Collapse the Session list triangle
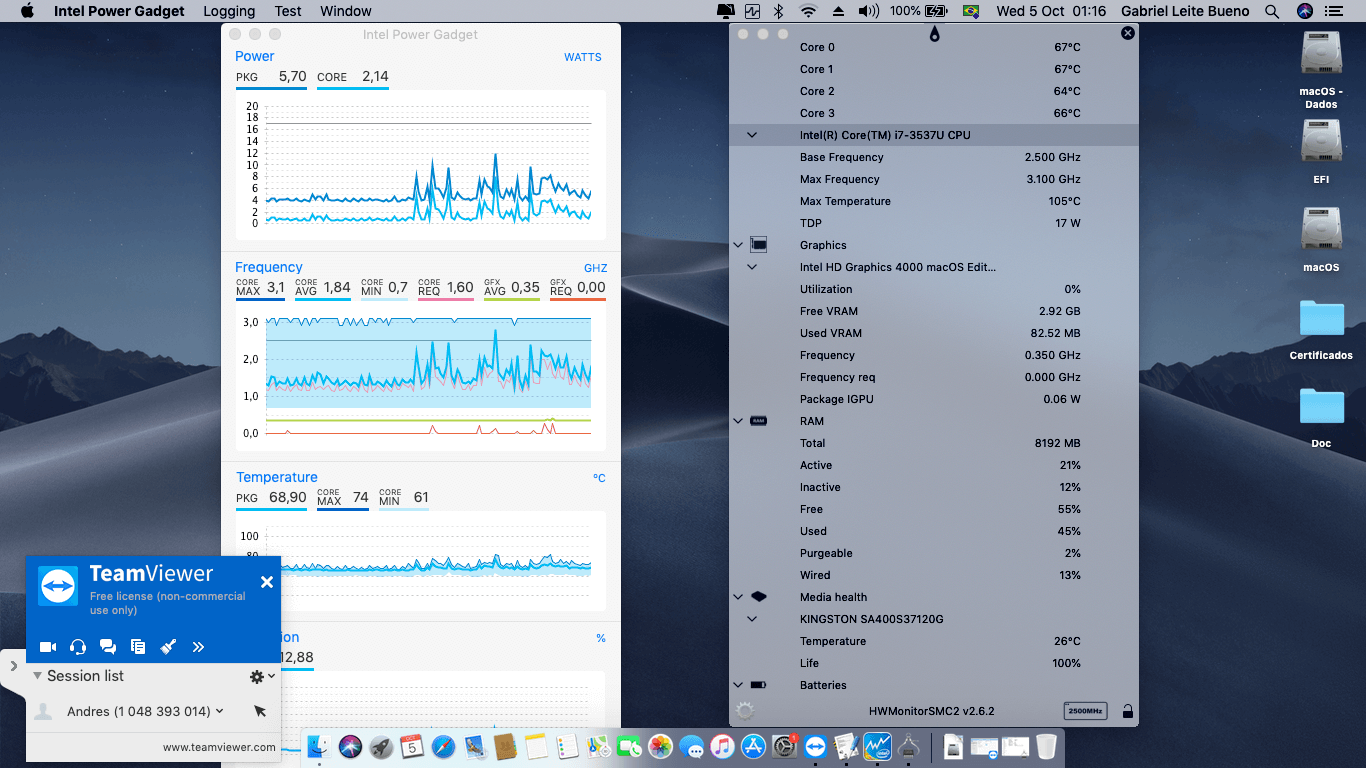 (37, 676)
